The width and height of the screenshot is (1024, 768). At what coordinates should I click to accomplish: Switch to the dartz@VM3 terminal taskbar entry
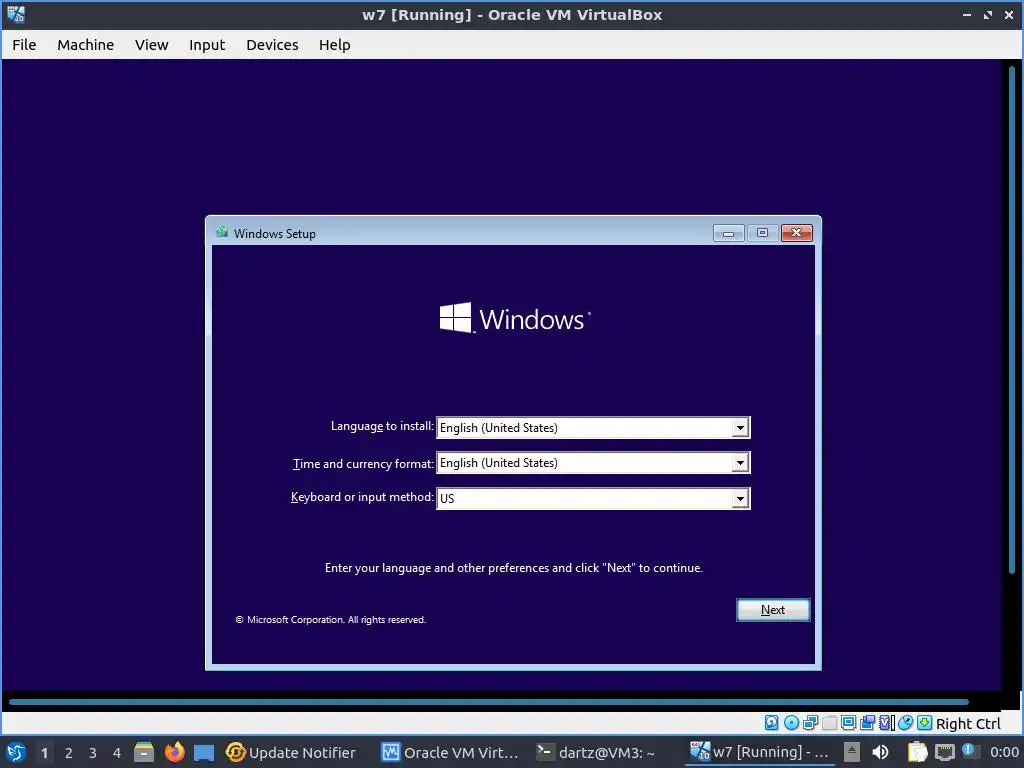pyautogui.click(x=596, y=752)
